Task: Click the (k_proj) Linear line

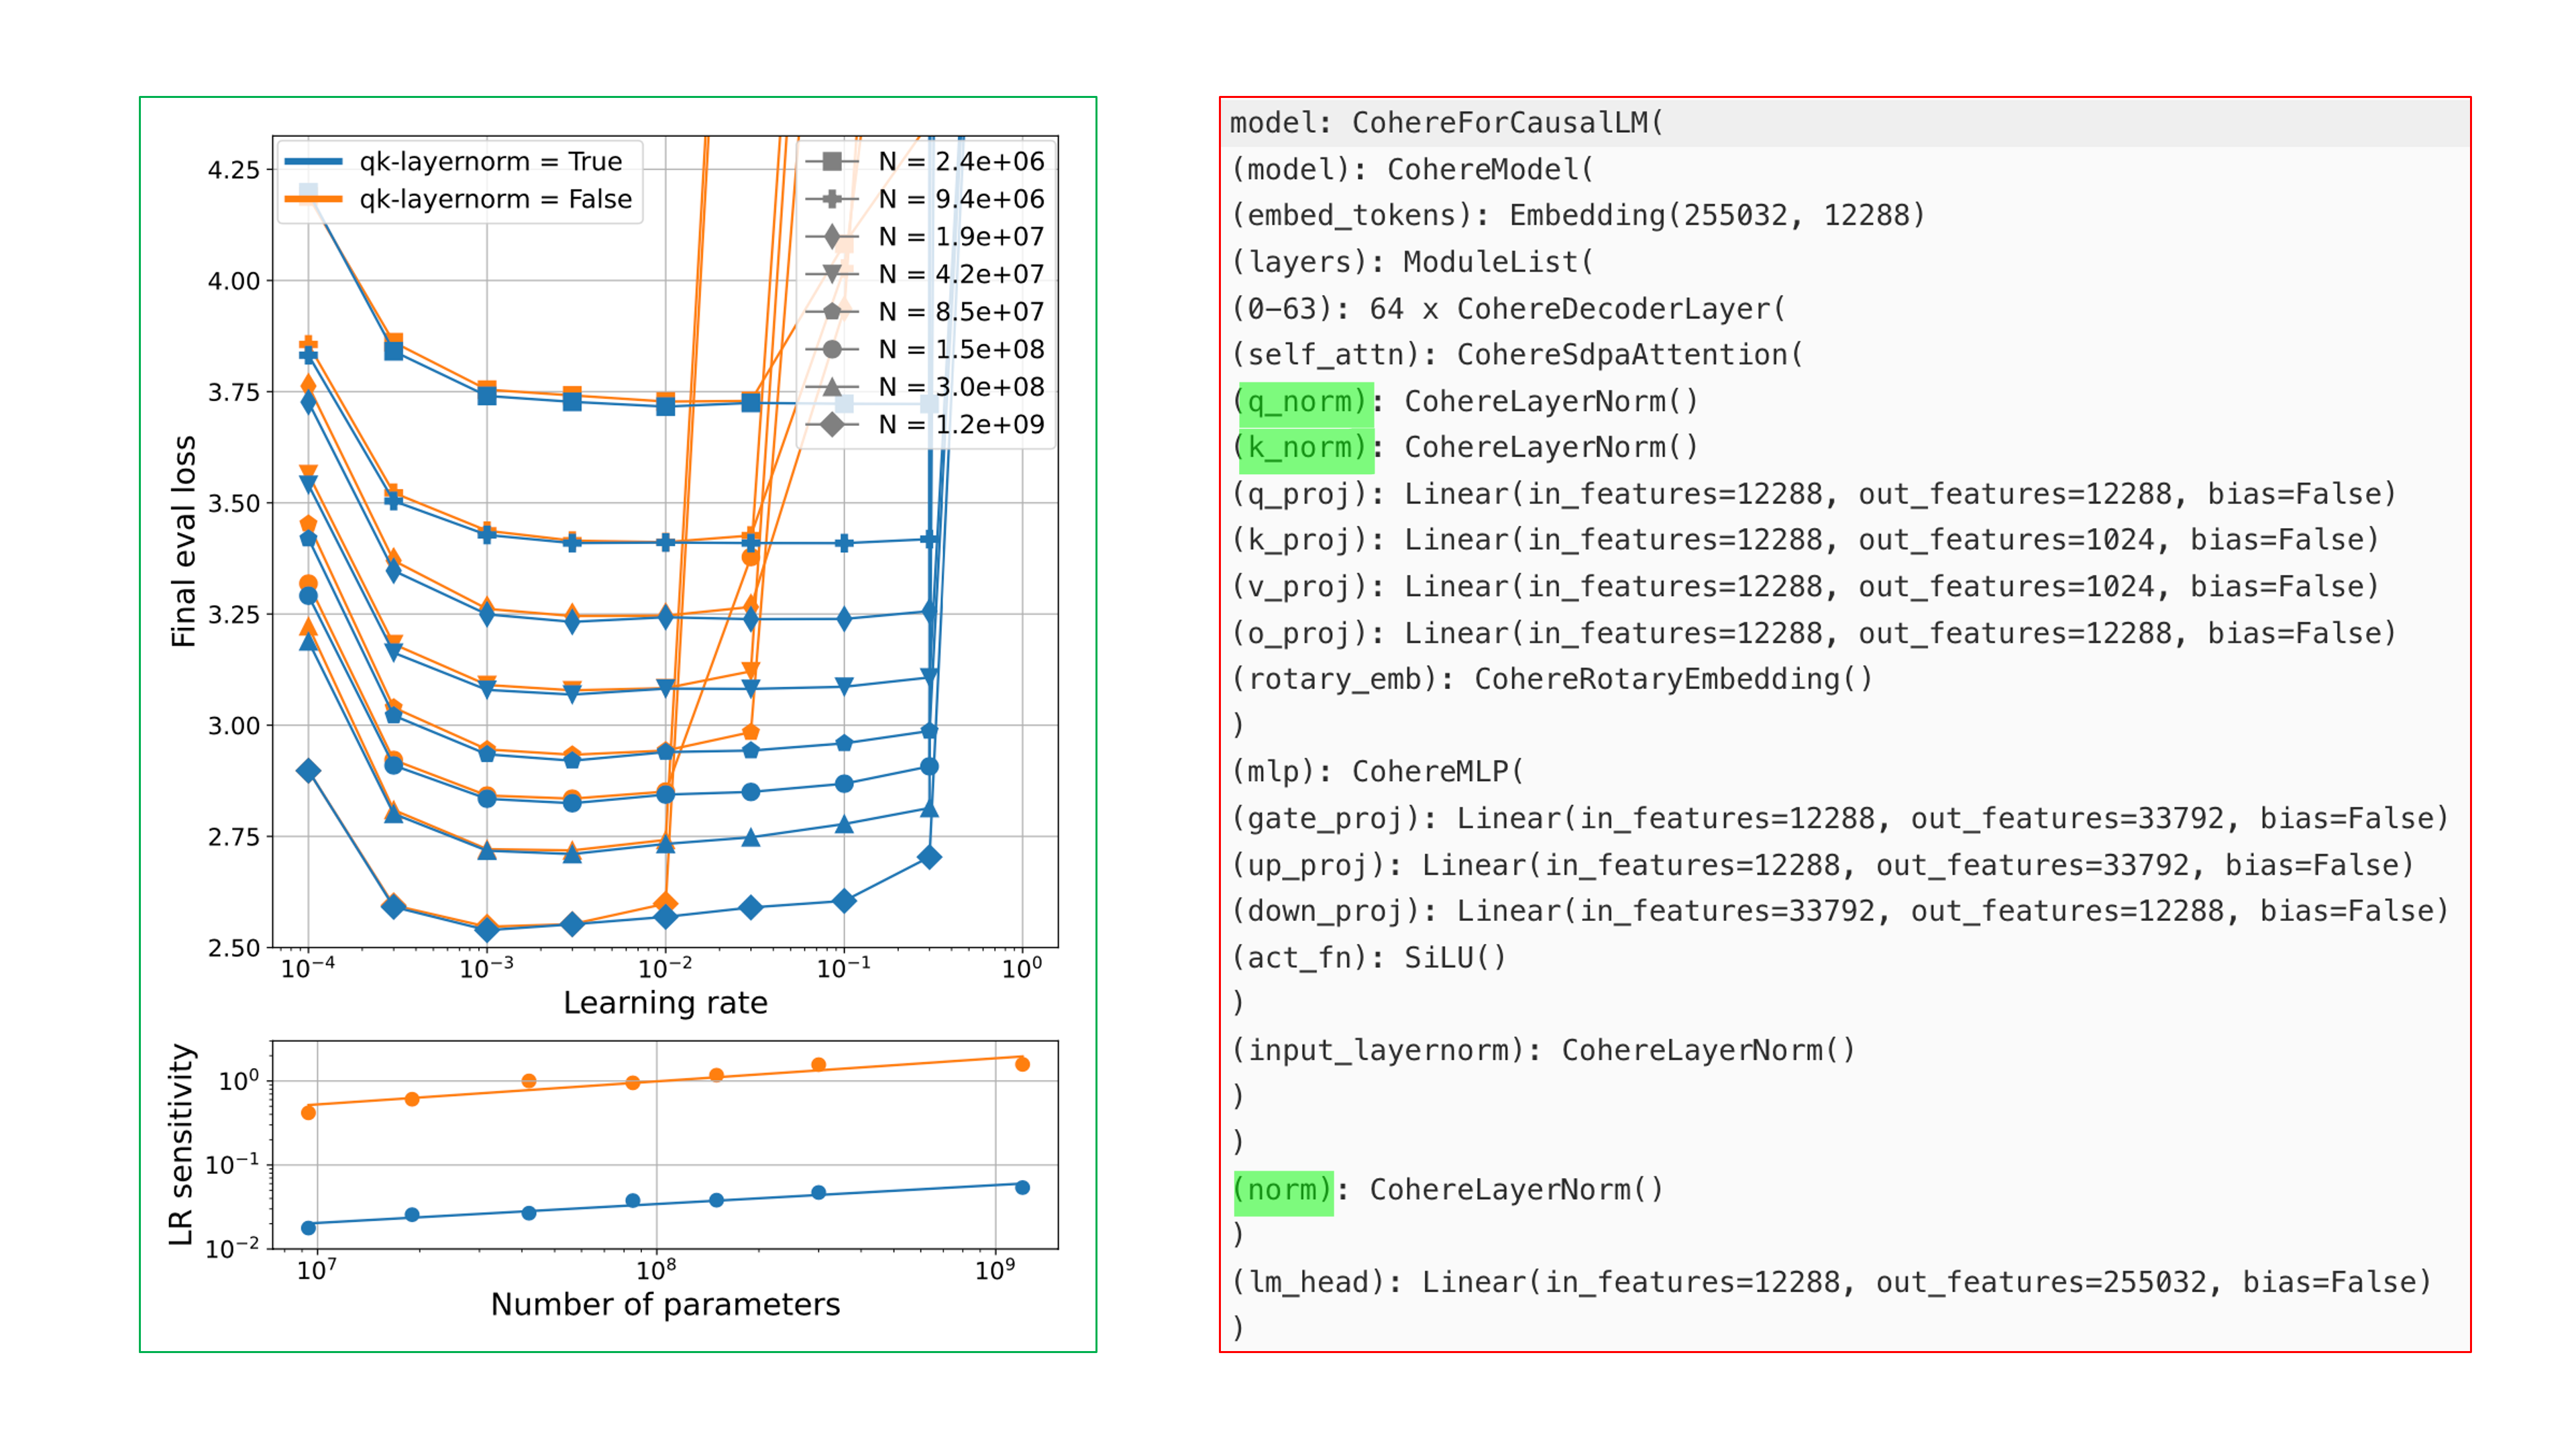Action: [x=1806, y=540]
